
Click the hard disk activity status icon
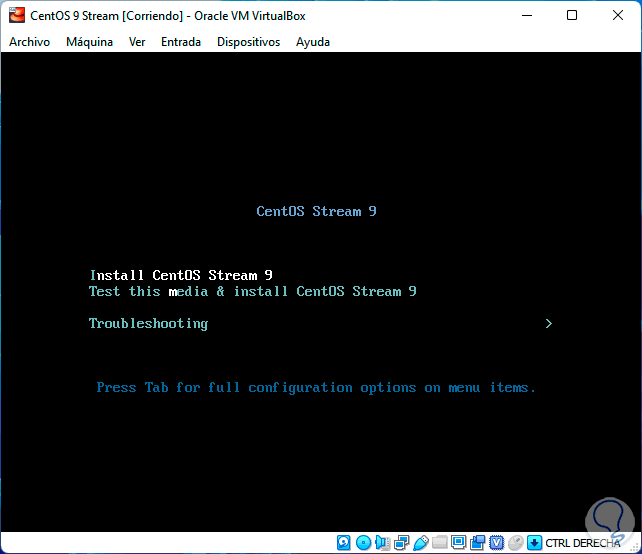click(344, 543)
